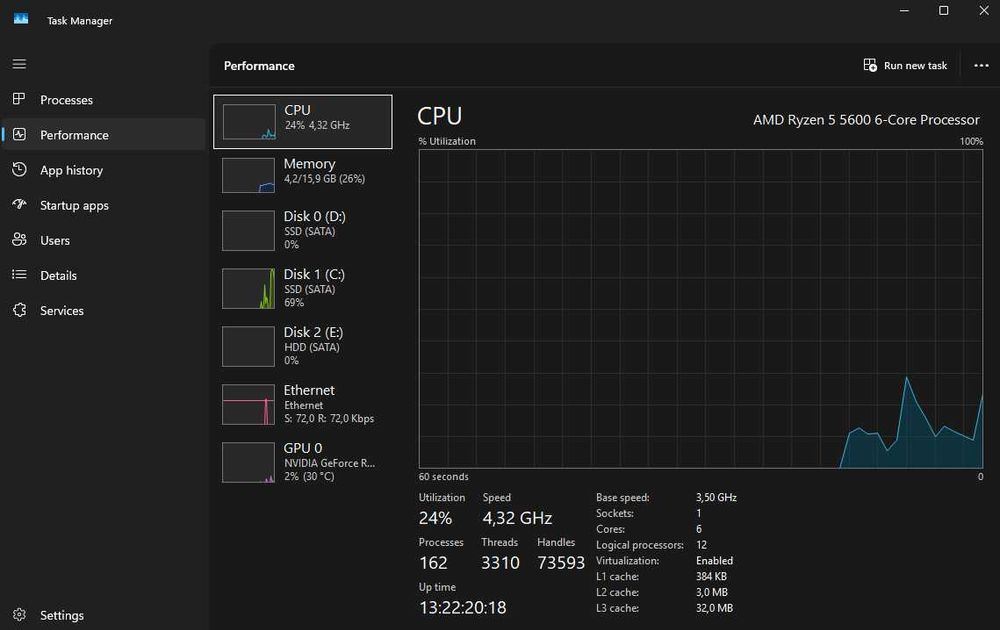Click the Processes sidebar icon
Viewport: 1000px width, 630px height.
coord(19,99)
